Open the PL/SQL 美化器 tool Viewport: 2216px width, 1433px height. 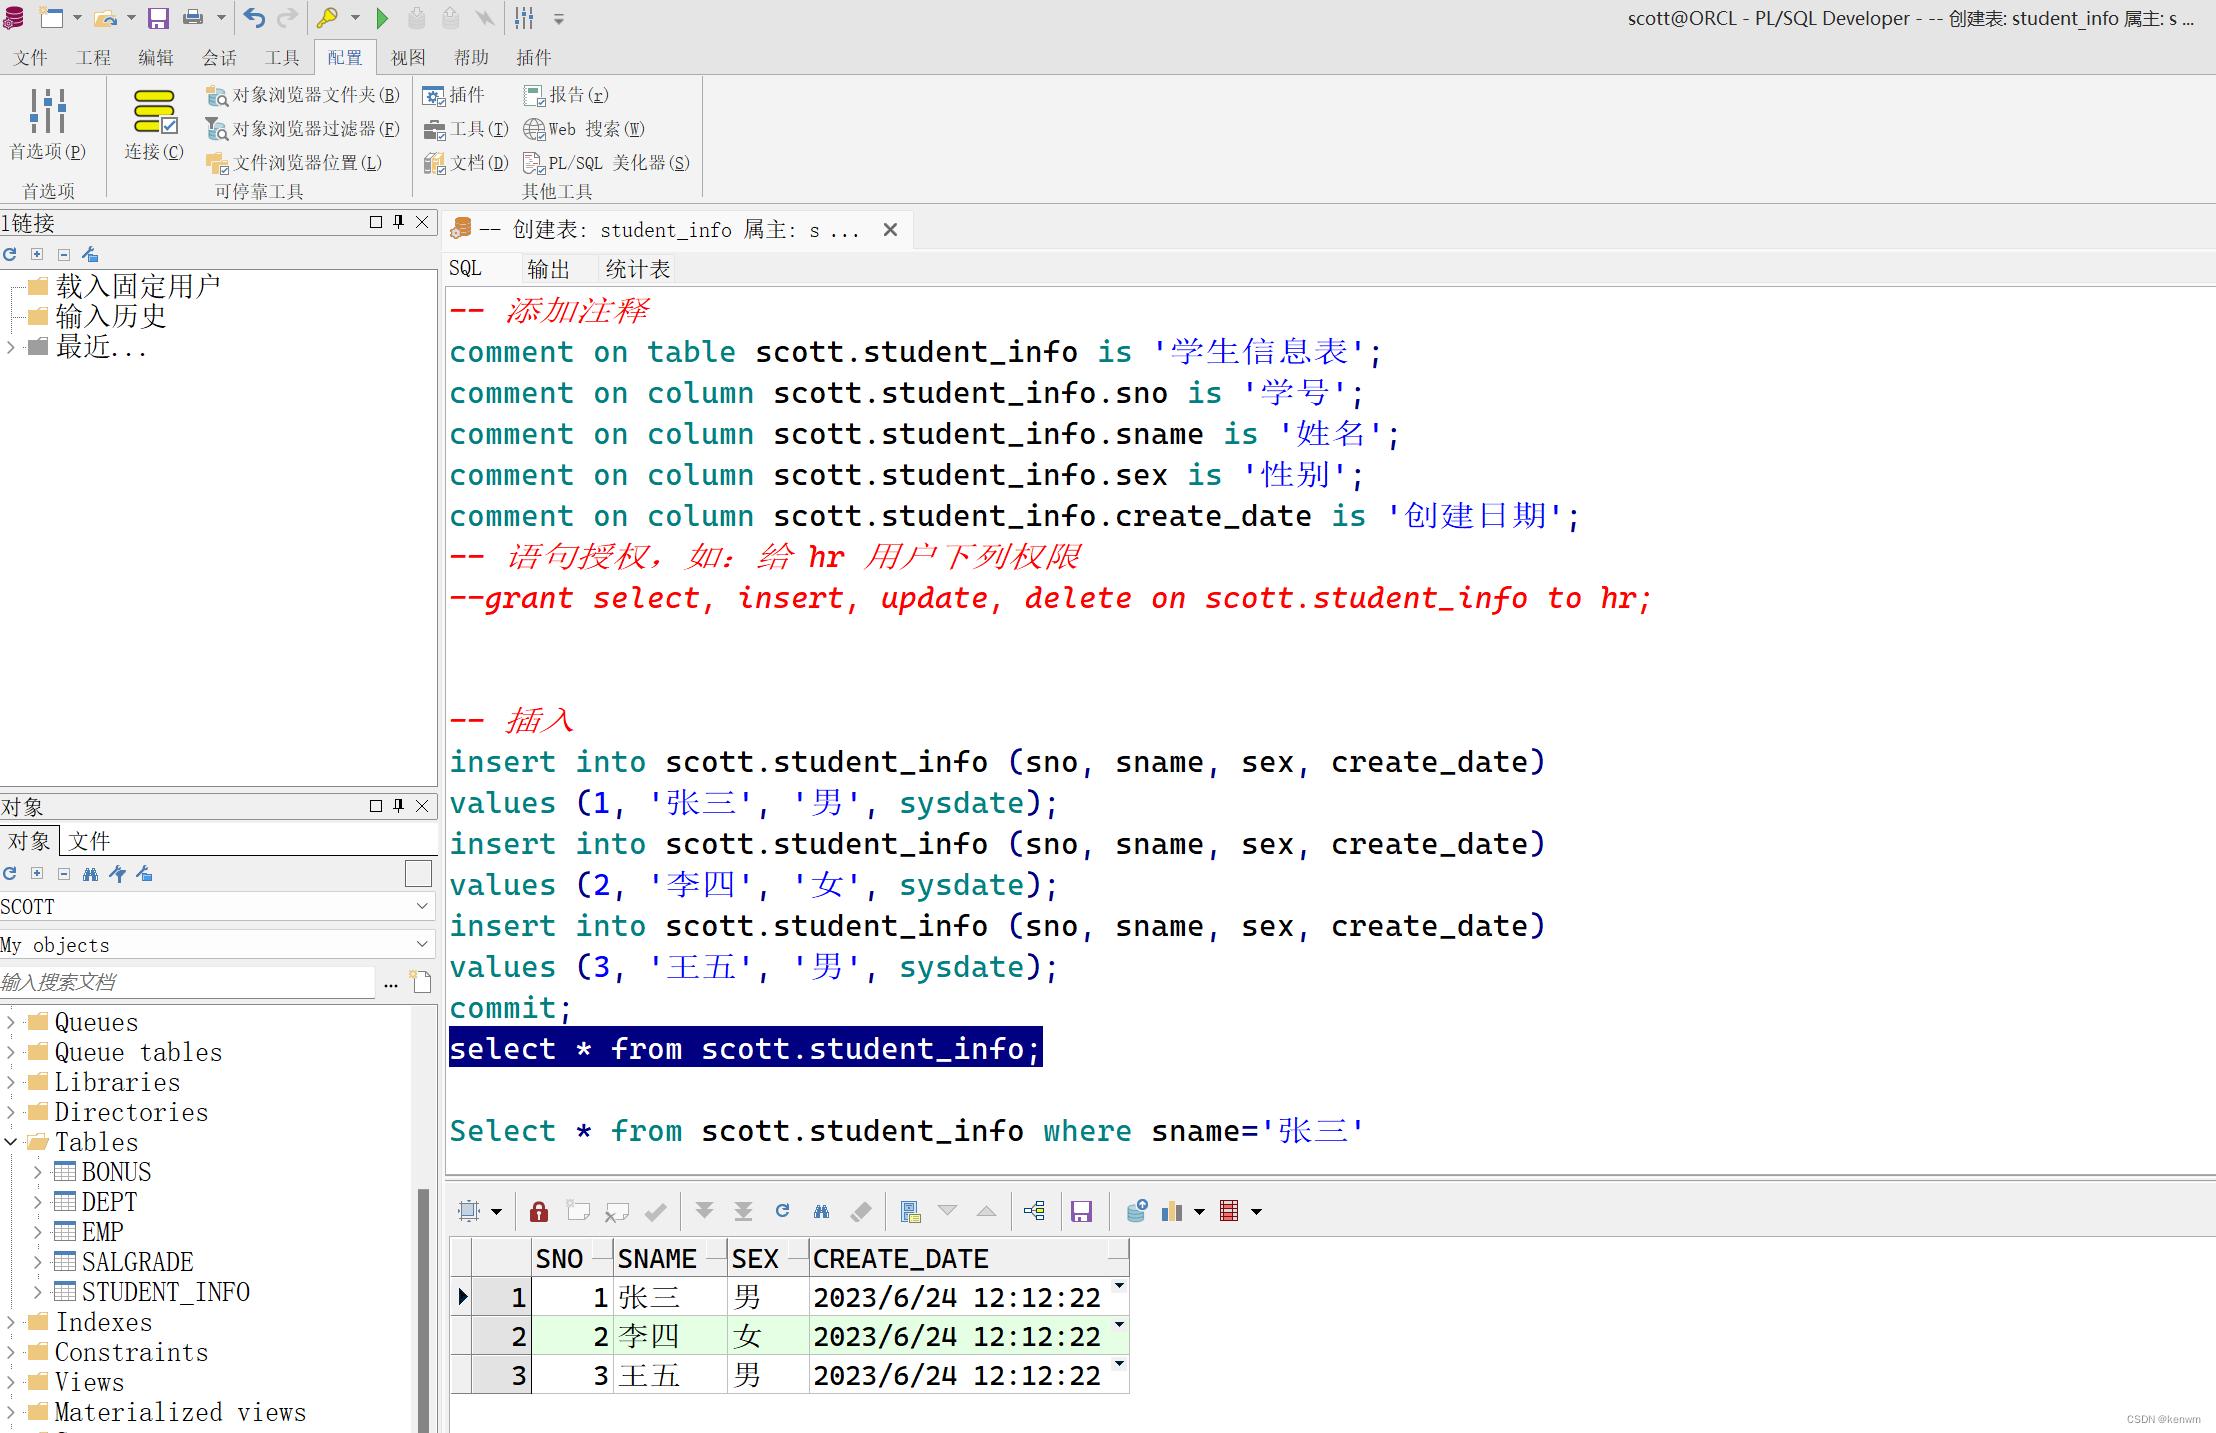coord(605,162)
